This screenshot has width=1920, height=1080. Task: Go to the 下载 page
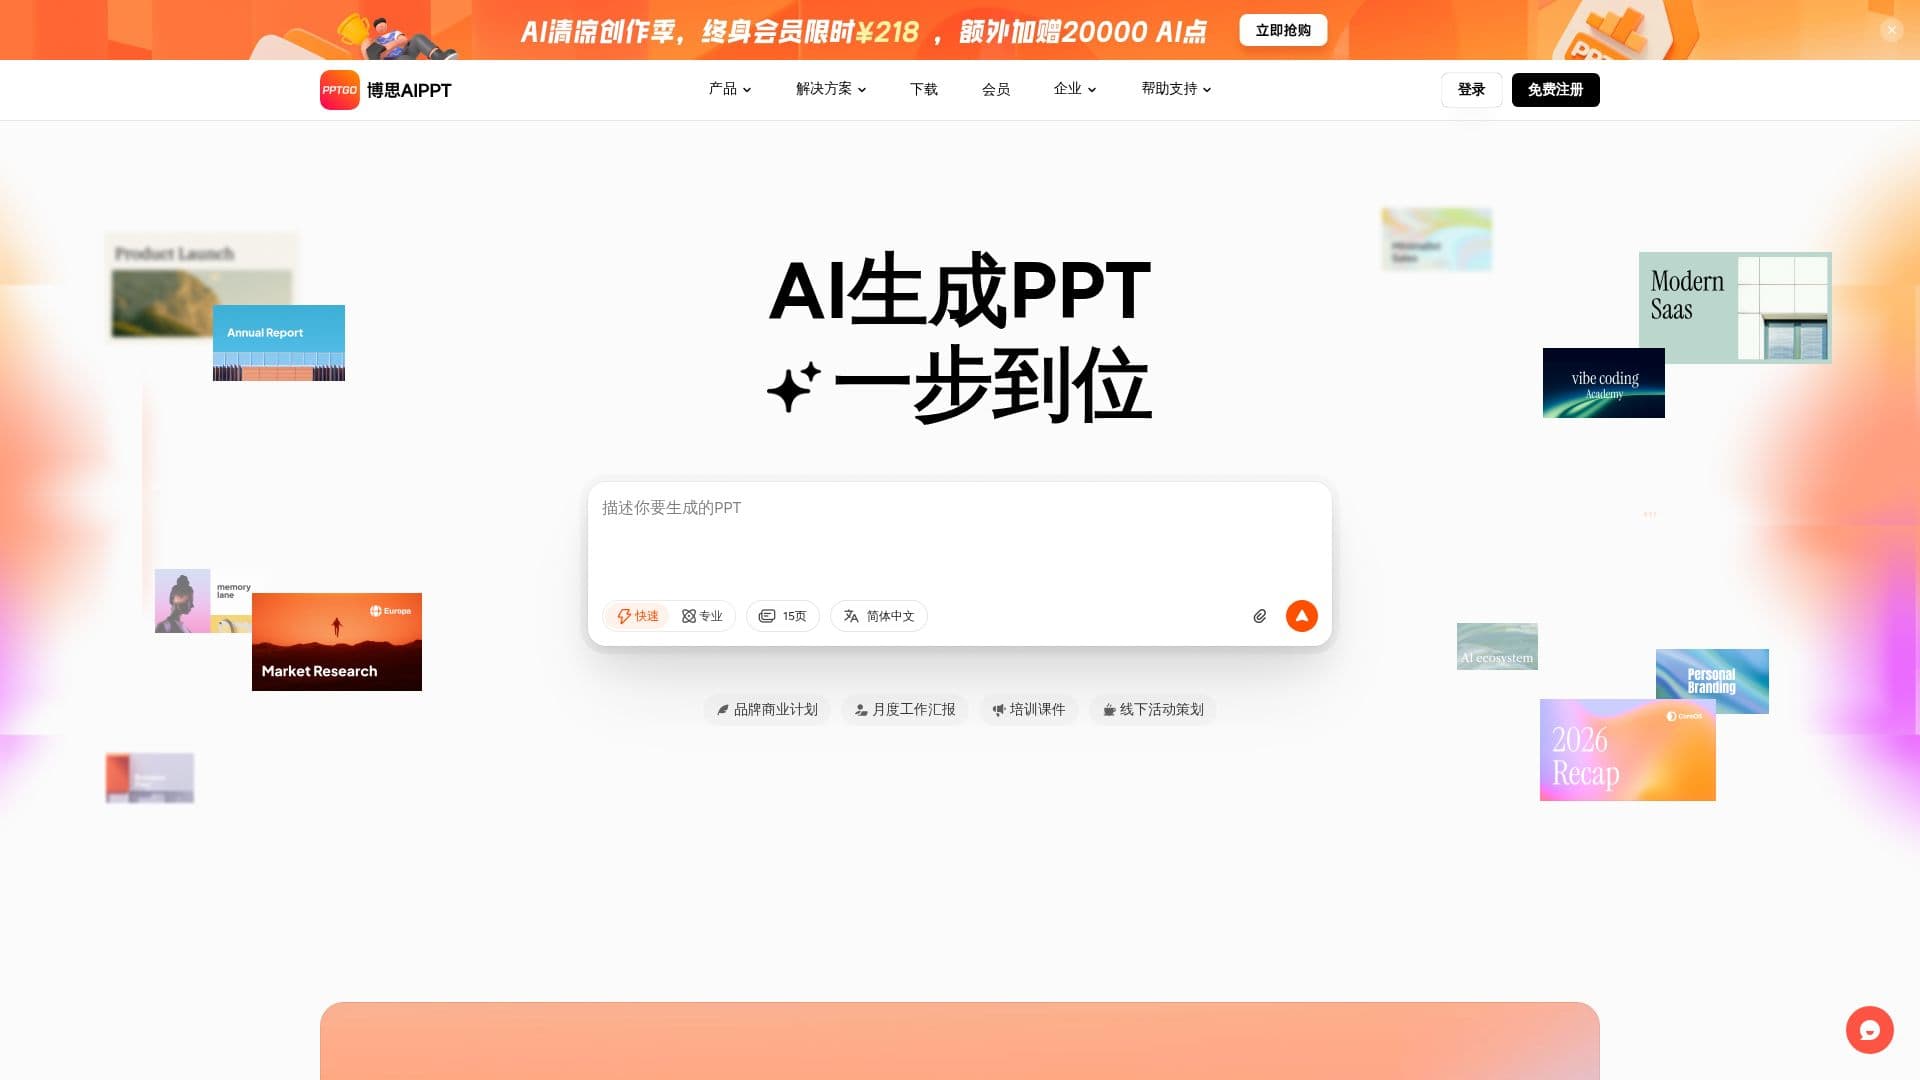point(924,89)
